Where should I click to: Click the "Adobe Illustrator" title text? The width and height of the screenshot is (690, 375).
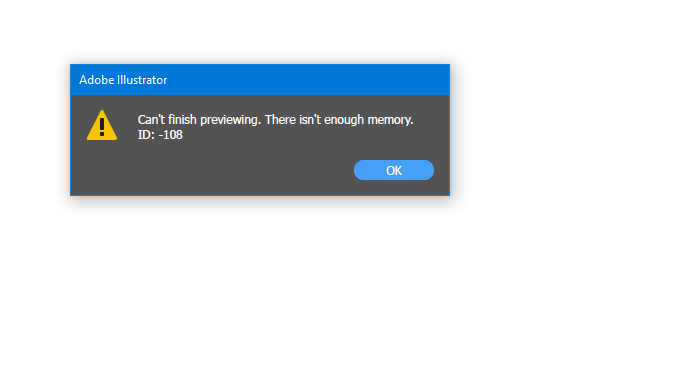click(x=123, y=80)
